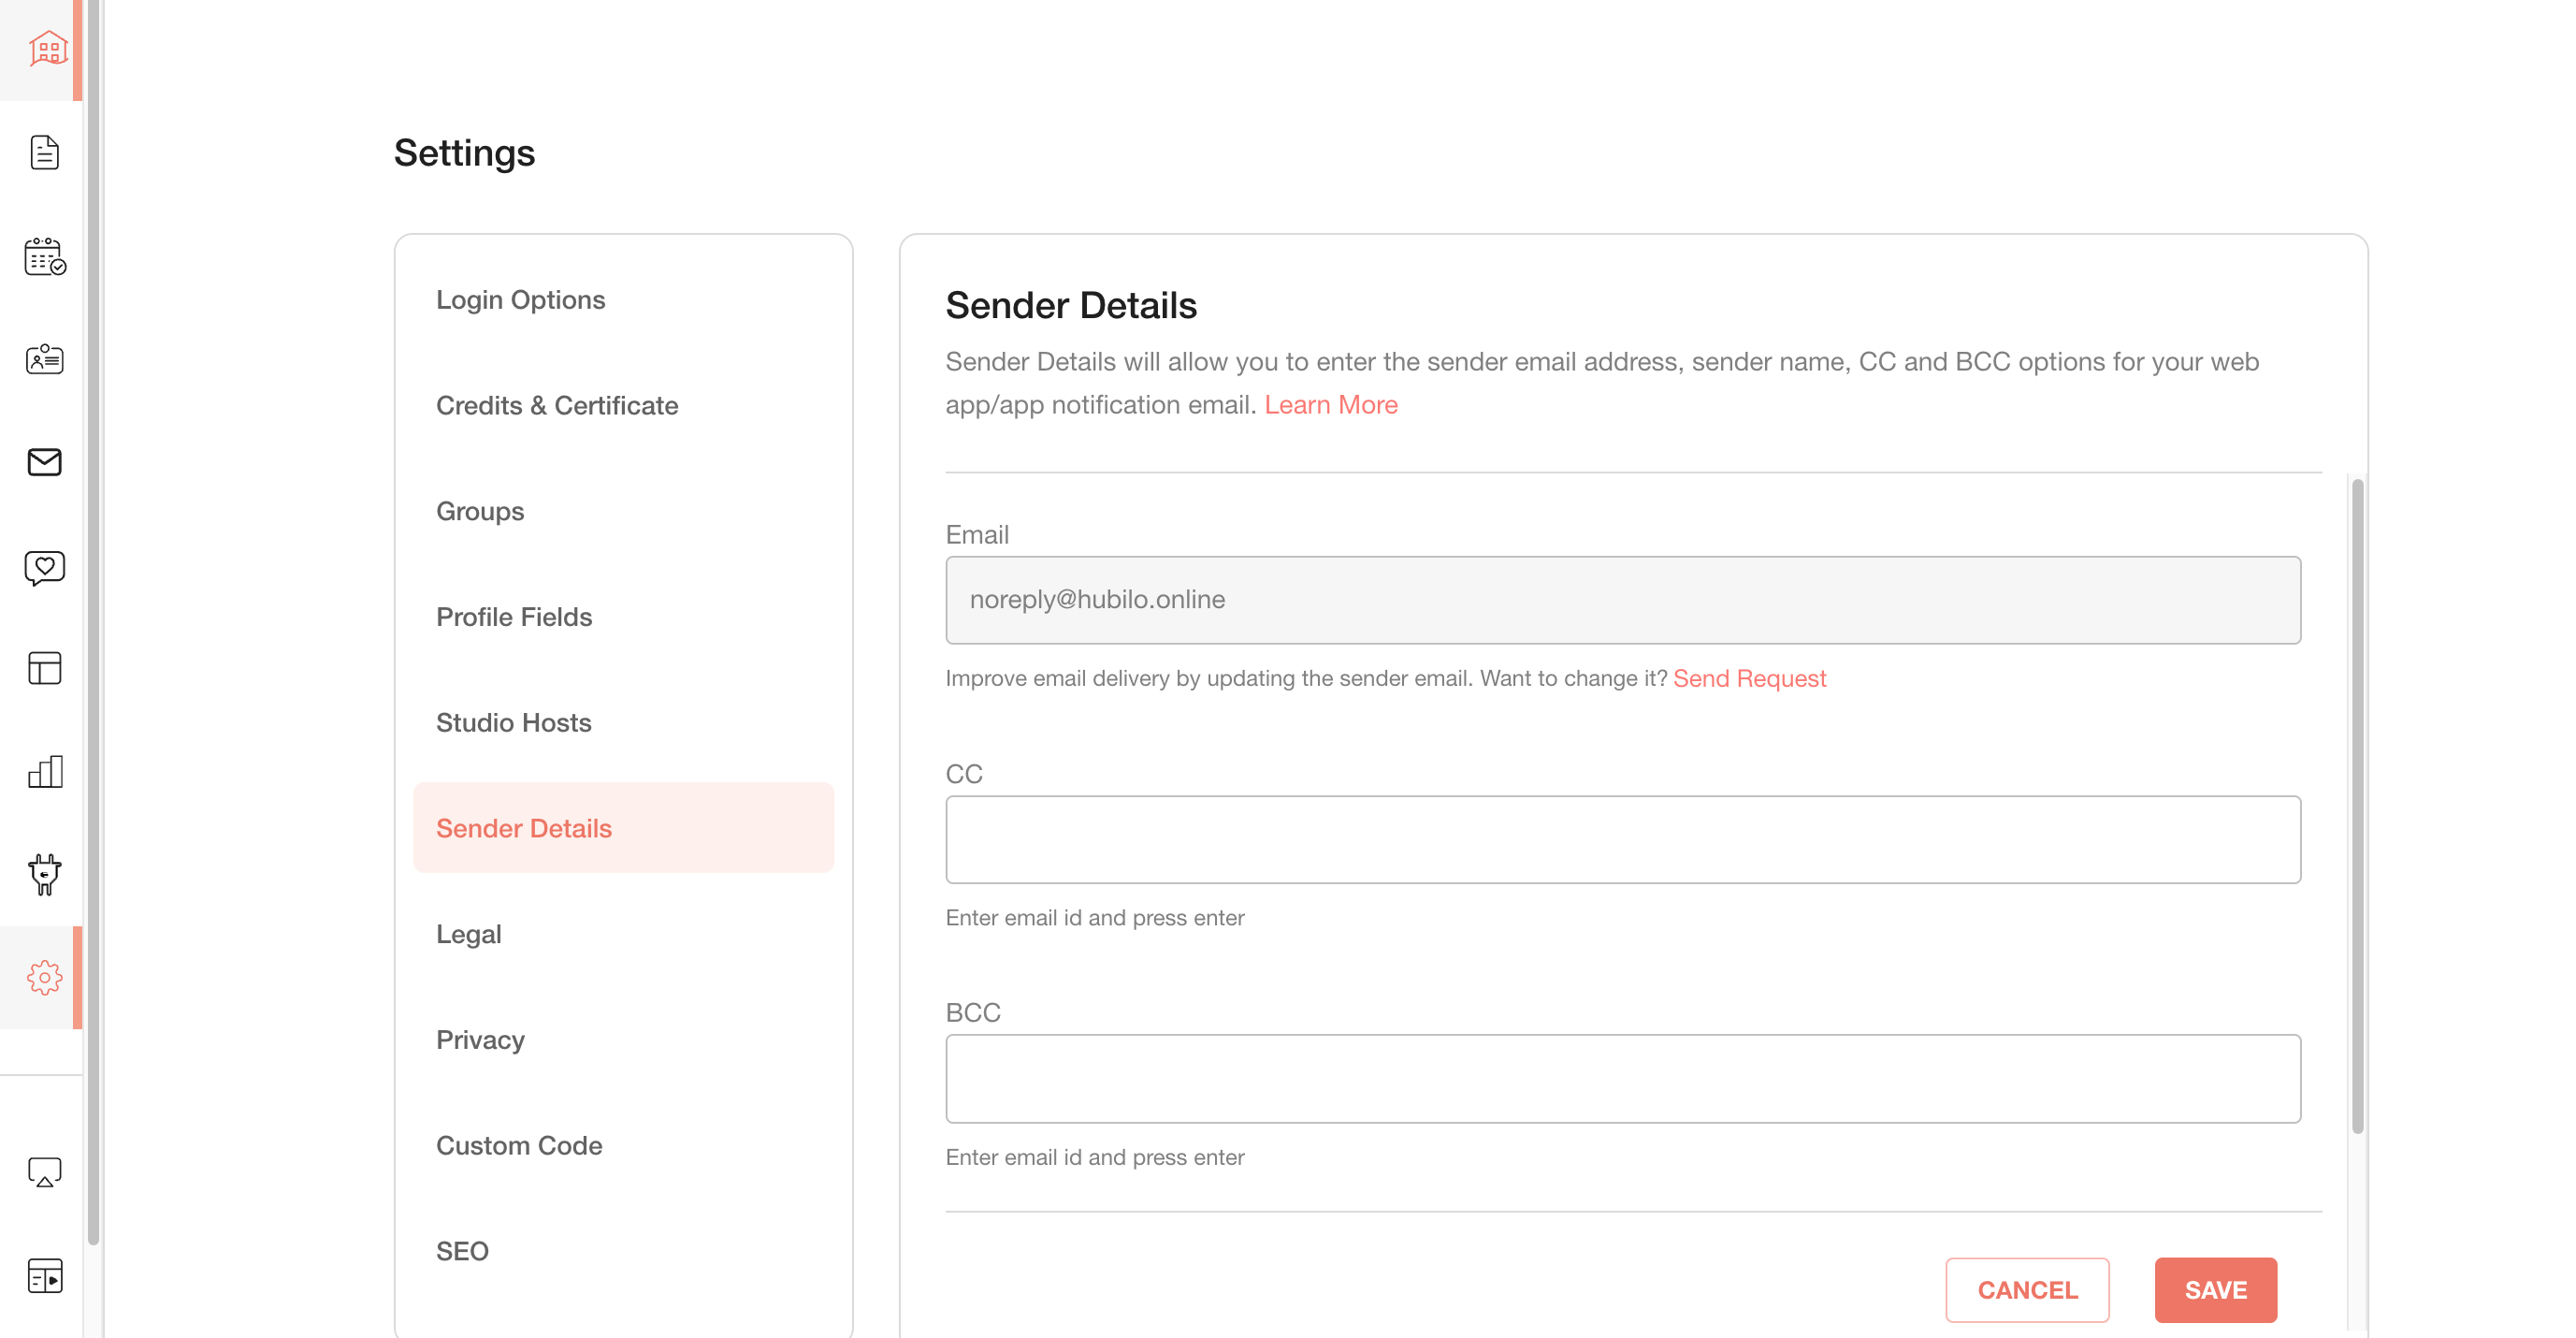
Task: Open the video layout icon at sidebar bottom
Action: click(x=44, y=1276)
